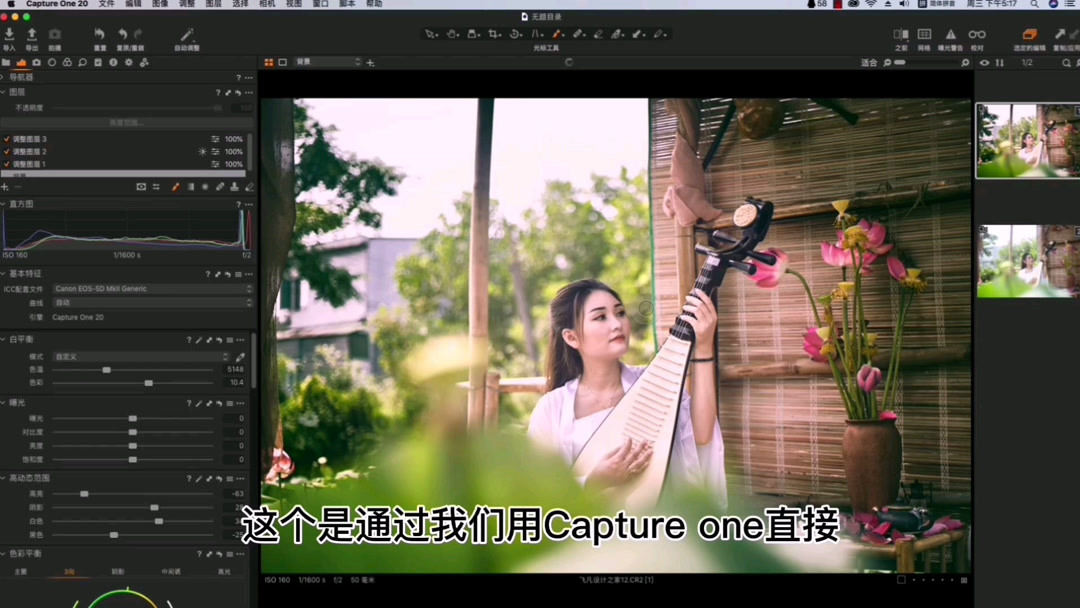Click the 色温 color temperature slider handle

point(106,369)
